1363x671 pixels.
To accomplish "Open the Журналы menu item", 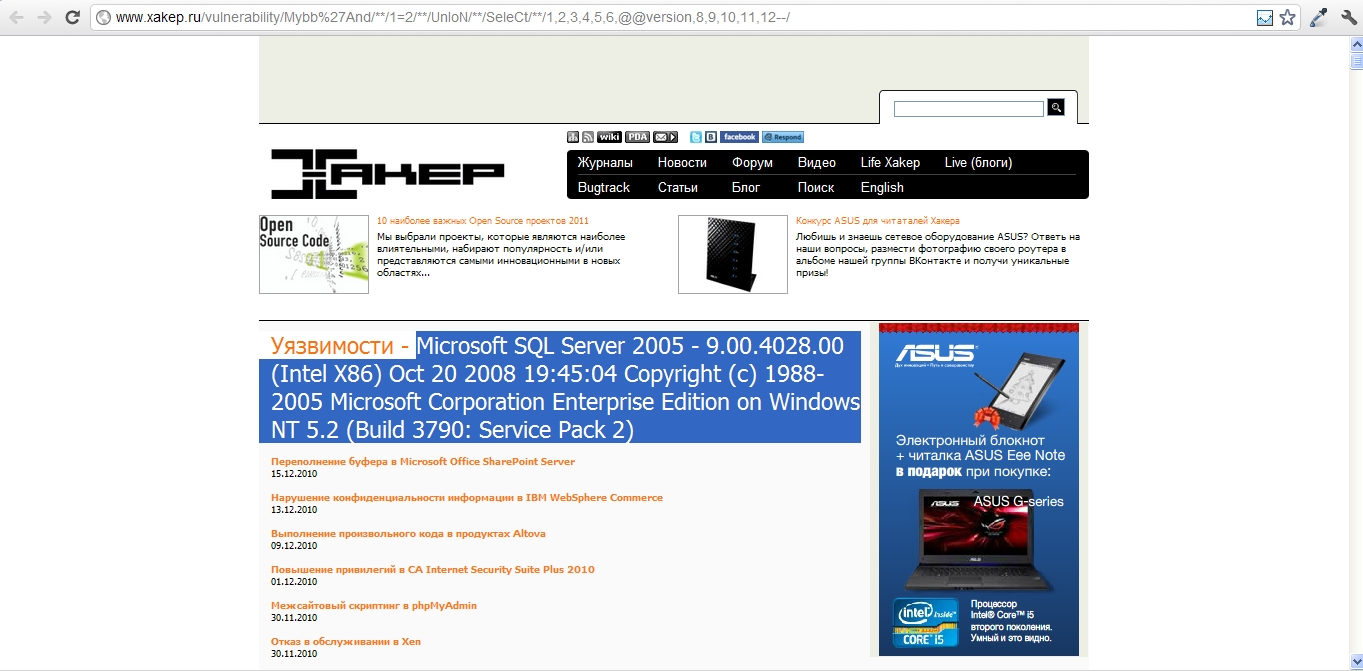I will 605,163.
